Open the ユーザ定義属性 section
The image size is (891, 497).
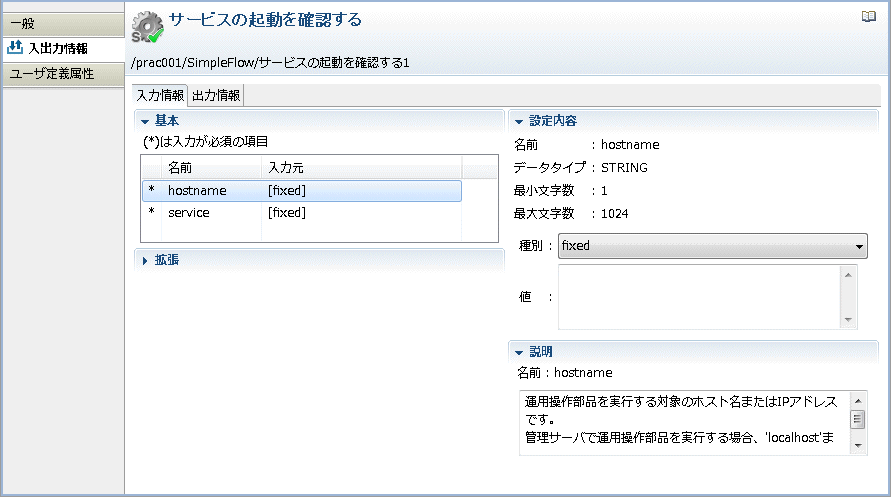[x=64, y=74]
